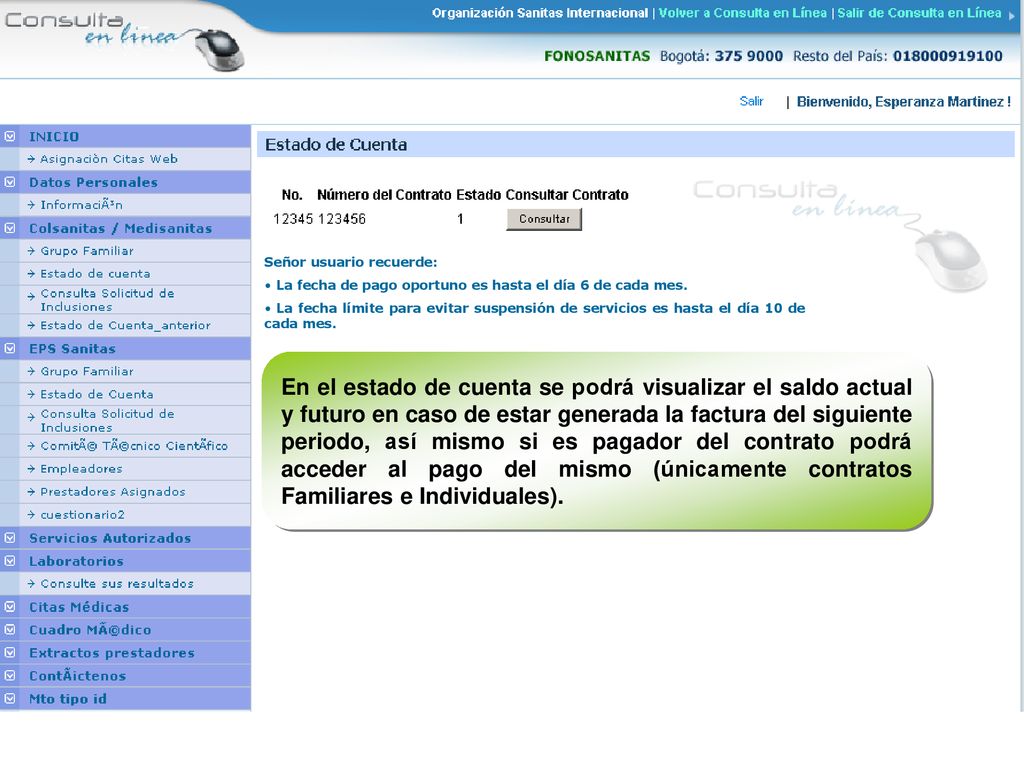Screen dimensions: 1024x768
Task: Click arrow icon beside Consulte sus resultados
Action: [x=31, y=584]
